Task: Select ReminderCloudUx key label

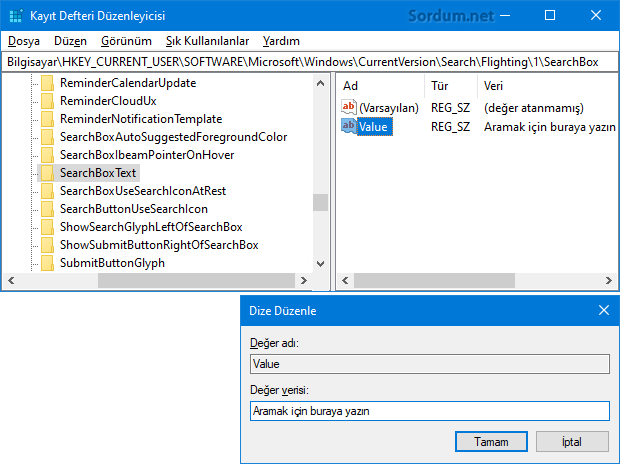Action: click(x=108, y=101)
